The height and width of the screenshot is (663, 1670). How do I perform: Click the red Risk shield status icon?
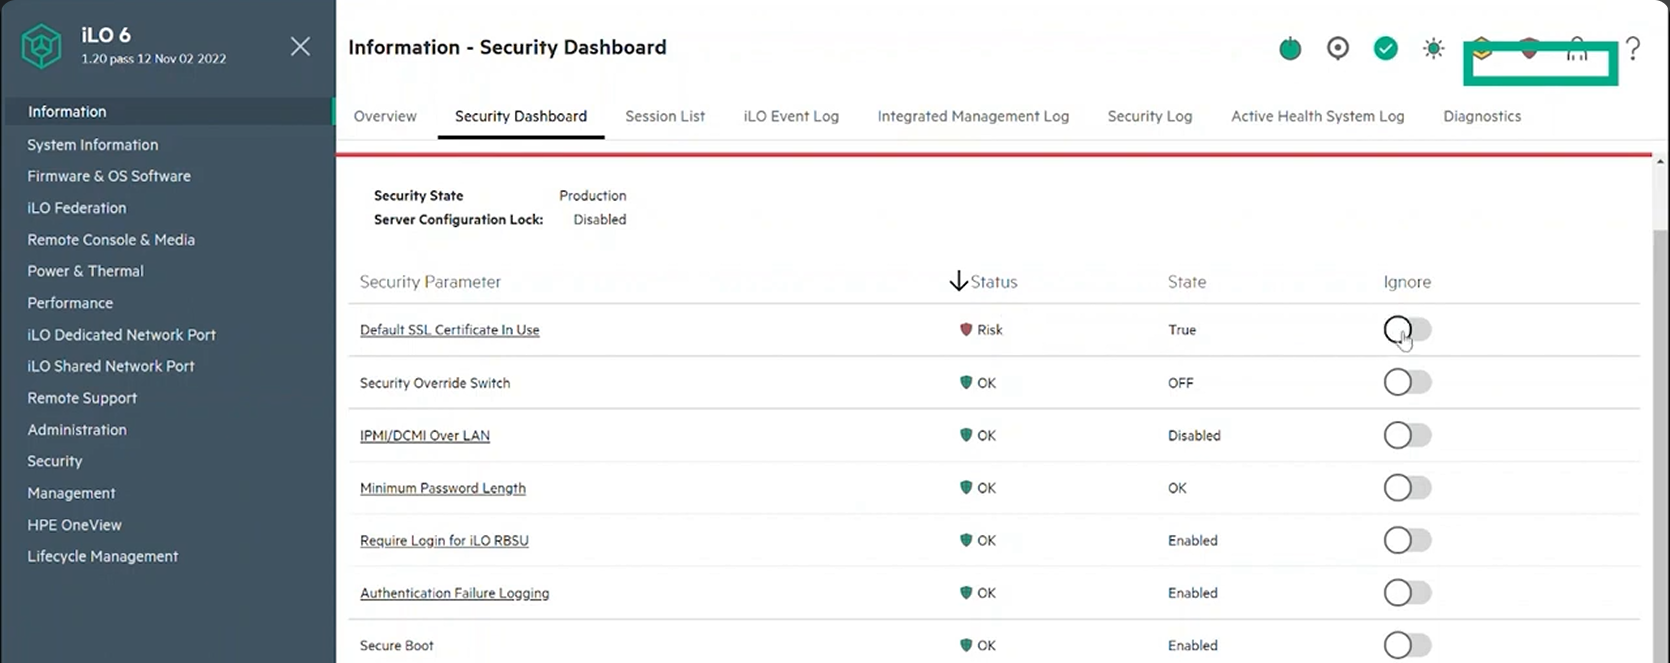click(x=966, y=329)
